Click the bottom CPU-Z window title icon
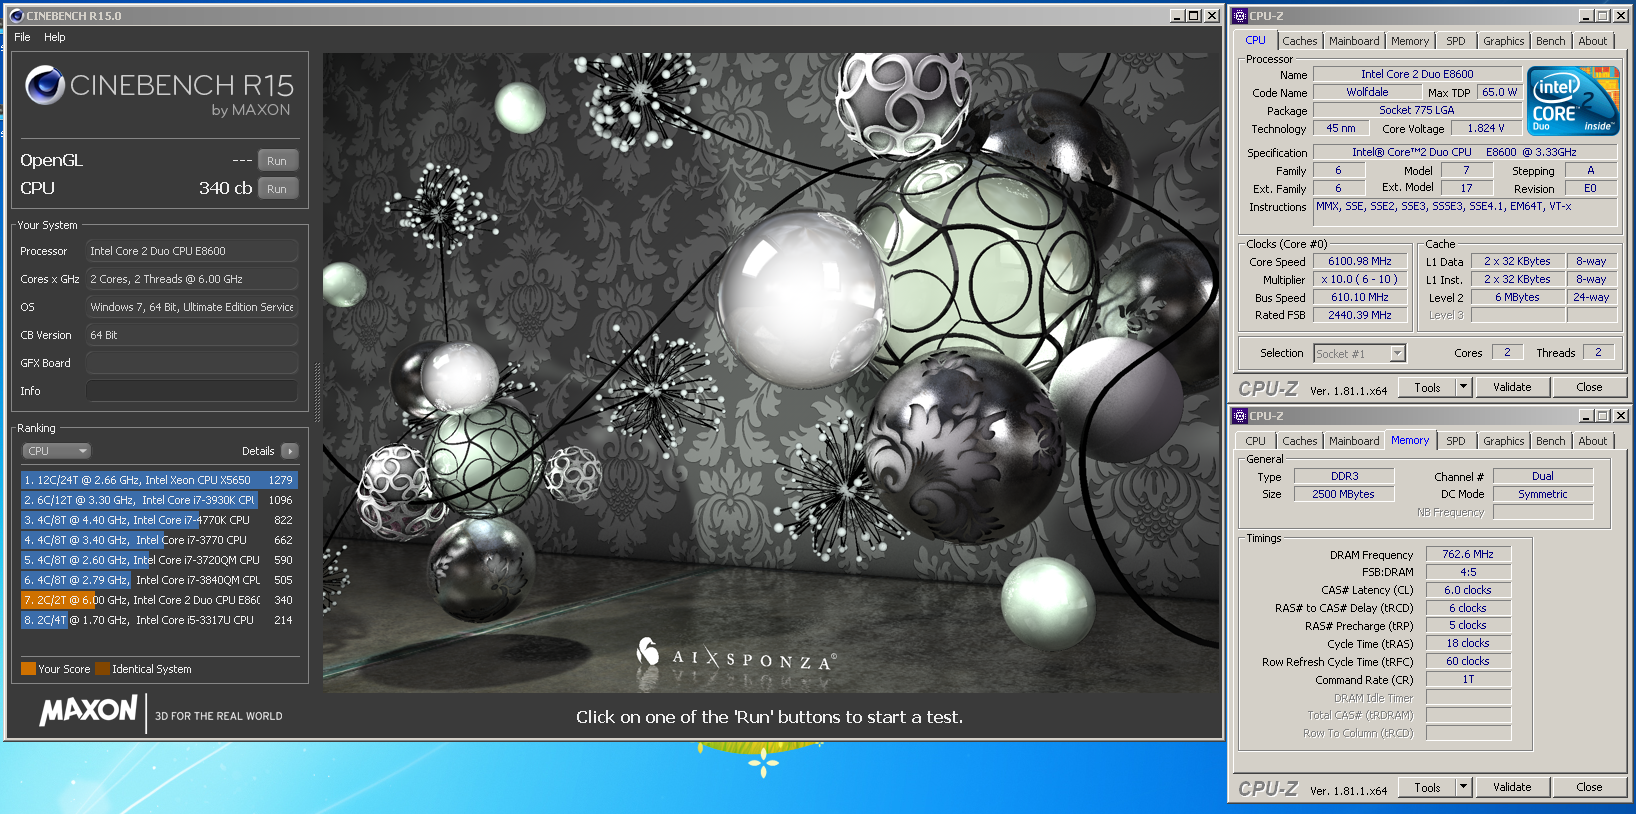The width and height of the screenshot is (1636, 814). (1240, 416)
